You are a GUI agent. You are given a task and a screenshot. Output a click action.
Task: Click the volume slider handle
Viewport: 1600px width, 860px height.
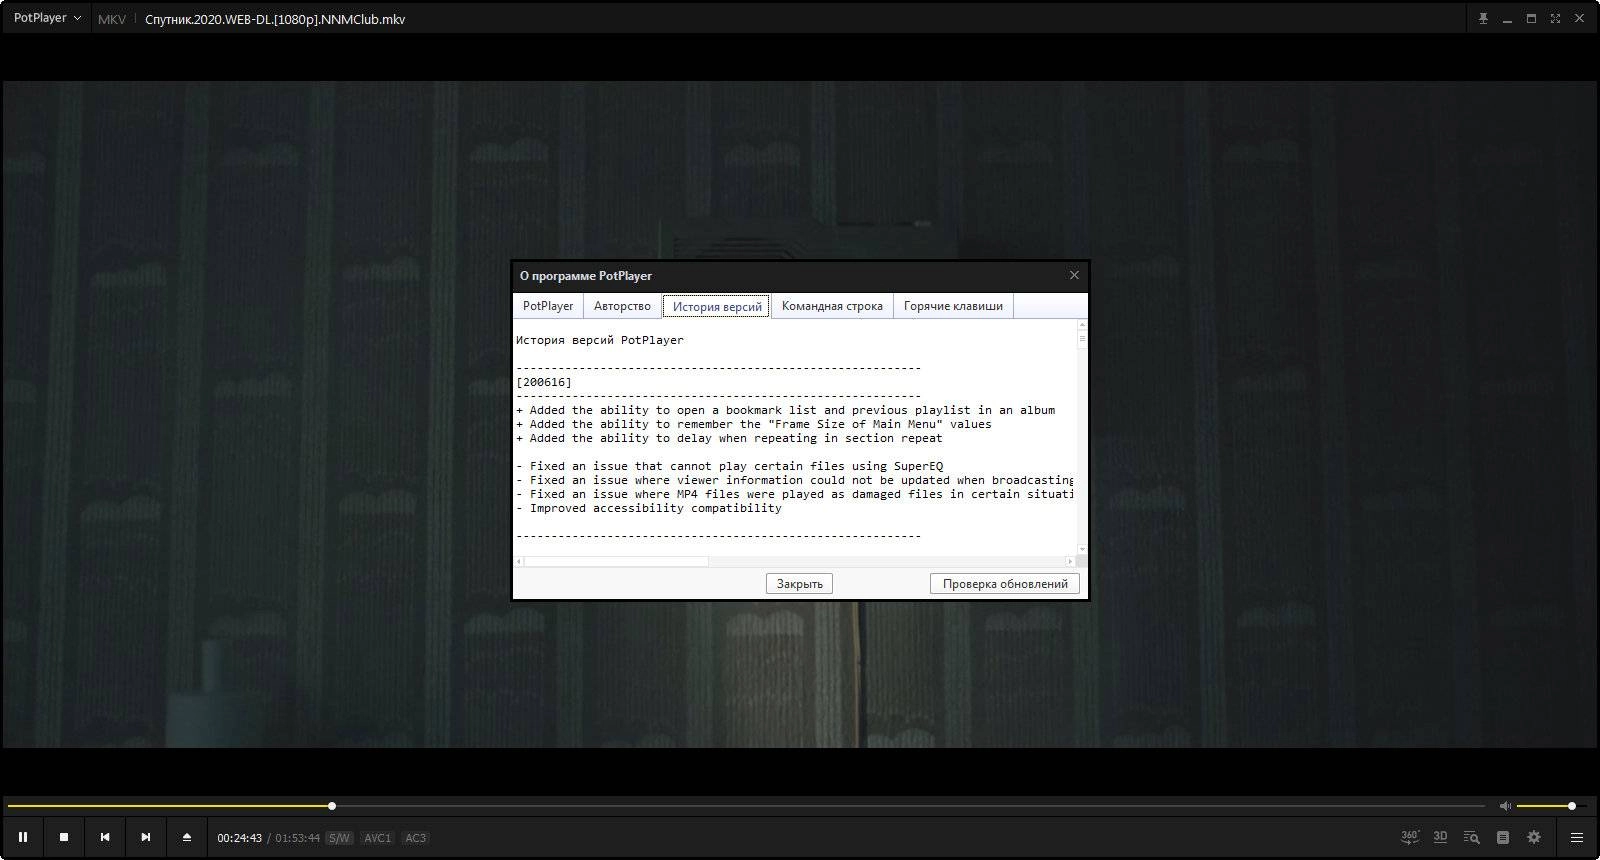(1572, 806)
